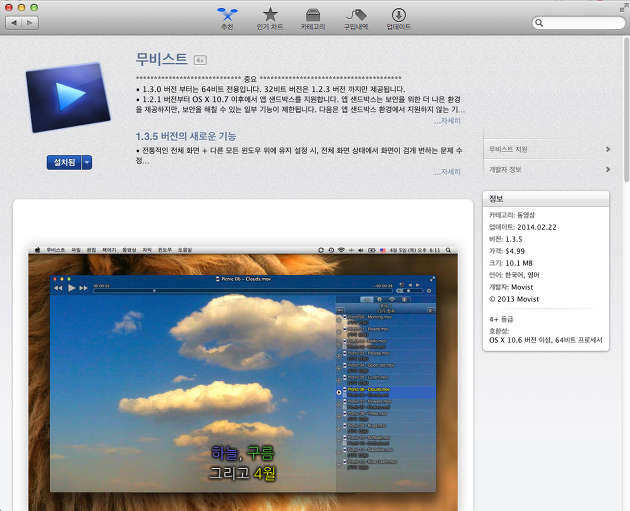Click the 4+ 등급 rating line
Image resolution: width=630 pixels, height=511 pixels.
pos(501,319)
